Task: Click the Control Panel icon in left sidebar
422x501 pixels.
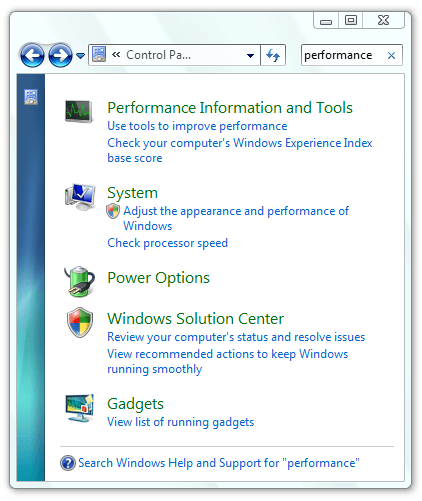Action: coord(31,97)
